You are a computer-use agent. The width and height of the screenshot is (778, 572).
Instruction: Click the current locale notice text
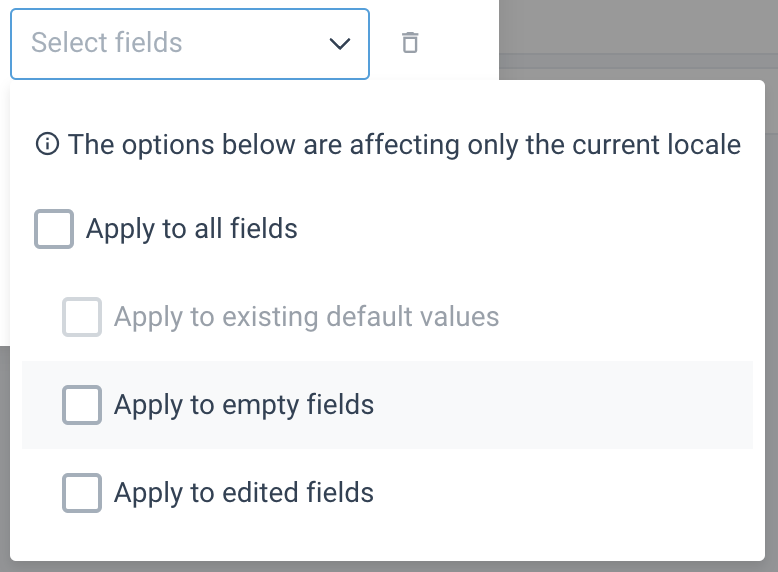(404, 145)
